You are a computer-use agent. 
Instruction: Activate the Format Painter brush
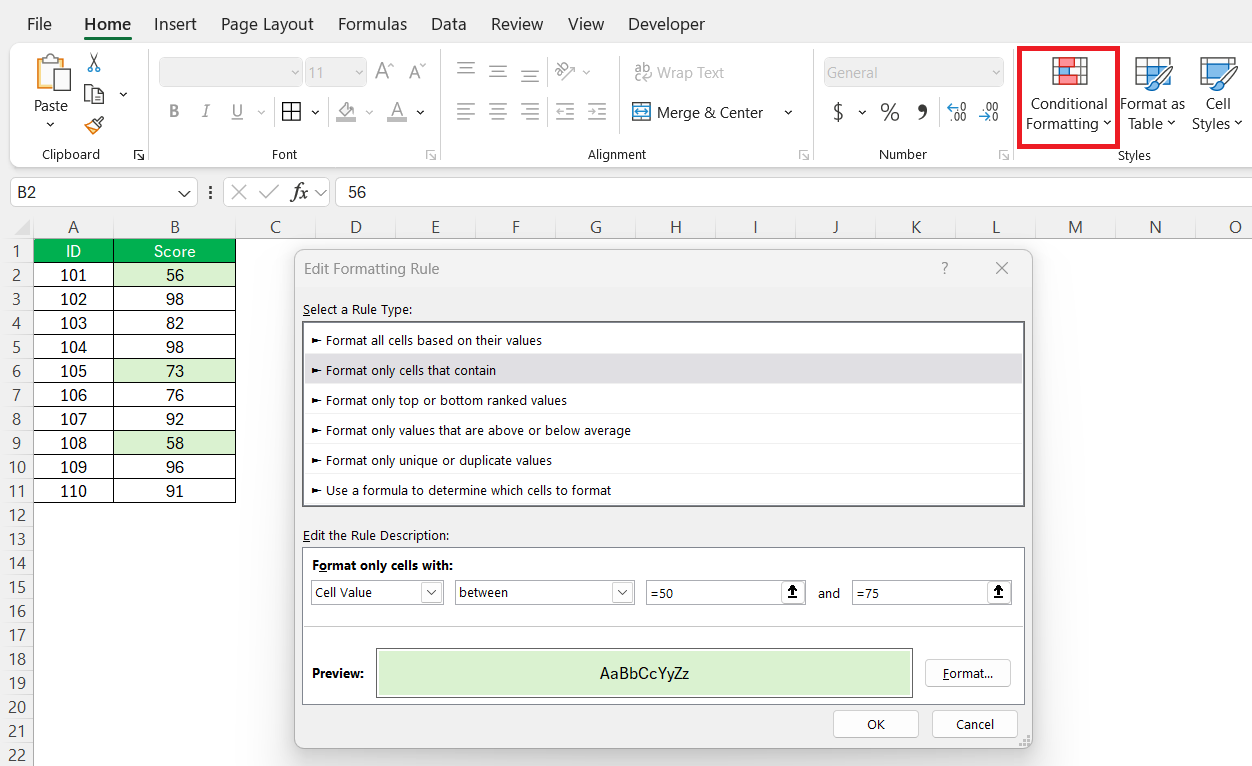tap(94, 125)
